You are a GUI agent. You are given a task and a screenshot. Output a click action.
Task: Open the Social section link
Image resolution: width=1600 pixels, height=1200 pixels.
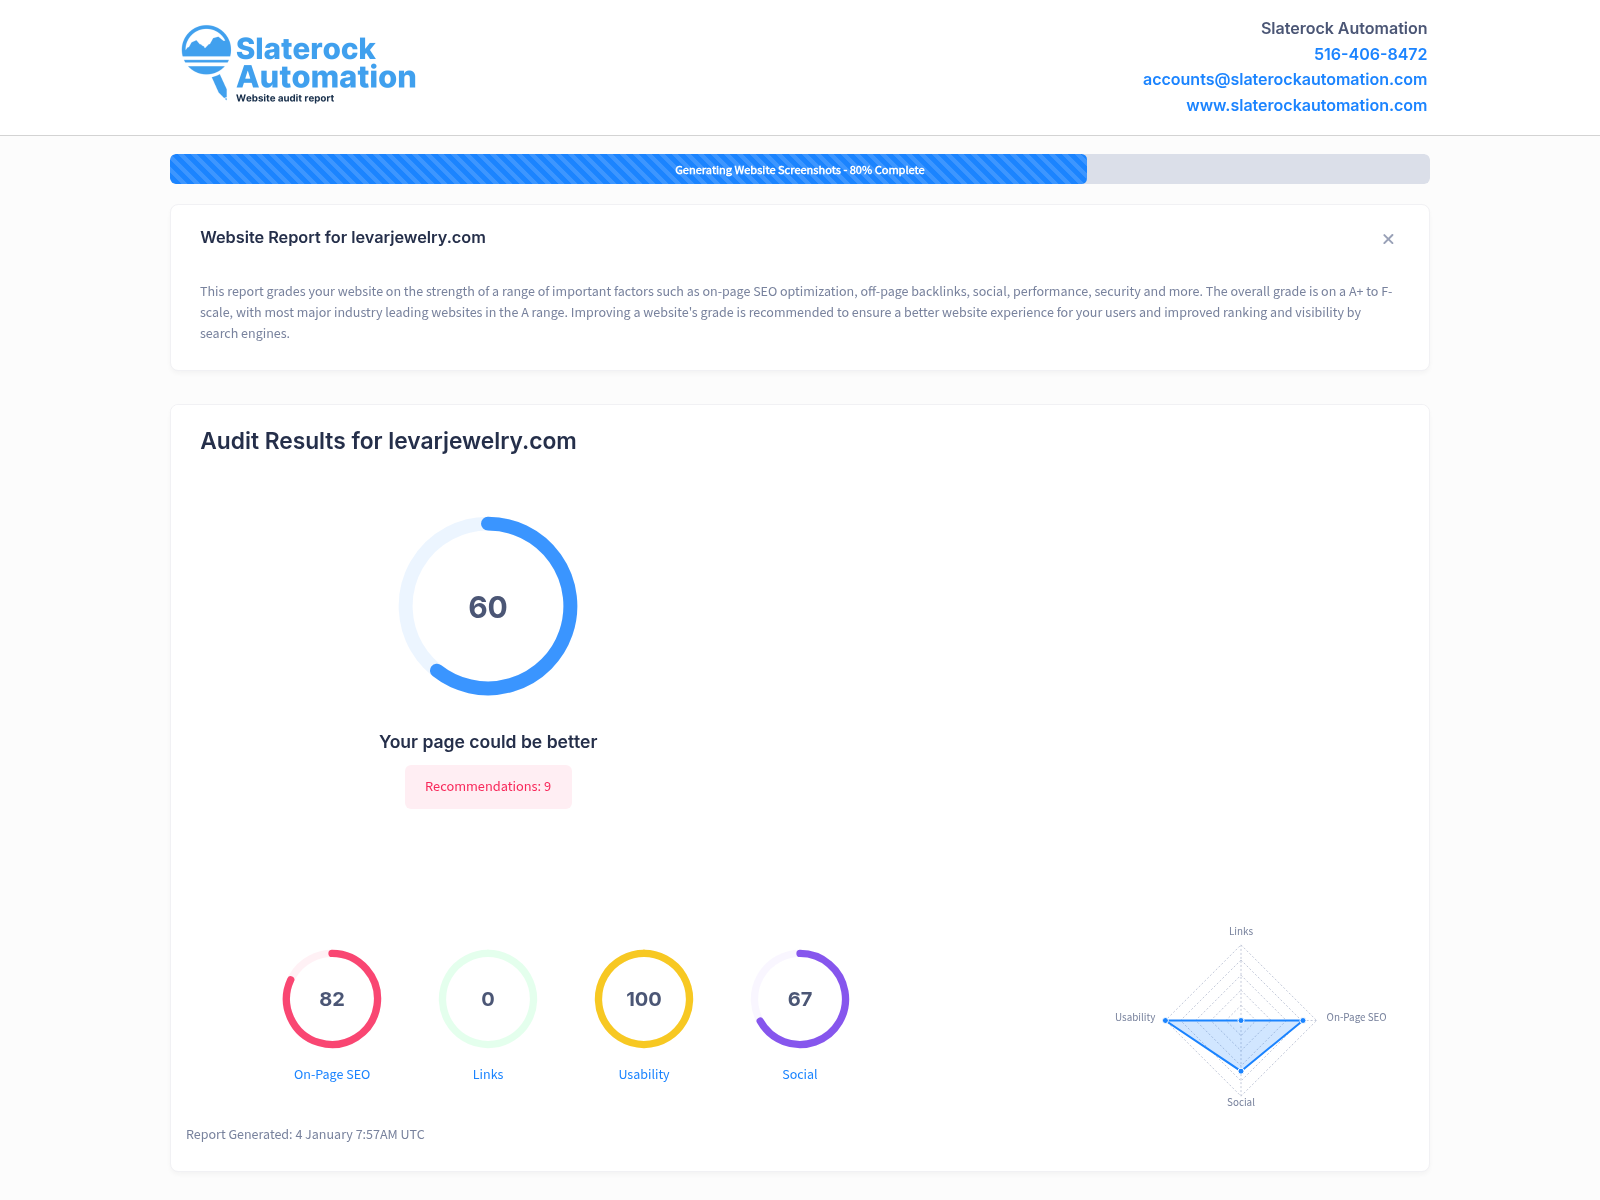(x=800, y=1074)
